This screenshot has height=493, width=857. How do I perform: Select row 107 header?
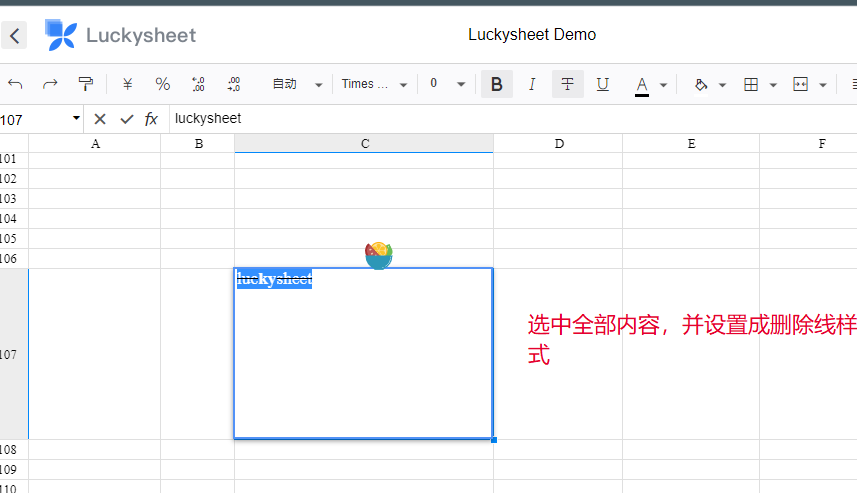(x=14, y=354)
